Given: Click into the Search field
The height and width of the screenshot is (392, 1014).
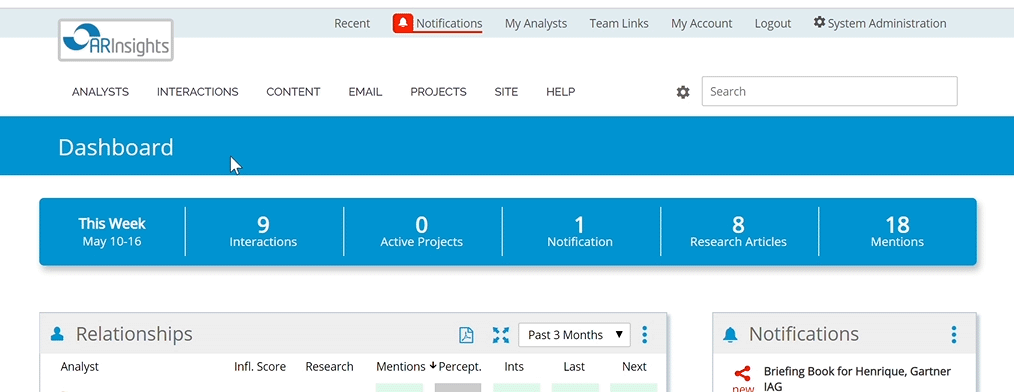Looking at the screenshot, I should [829, 91].
